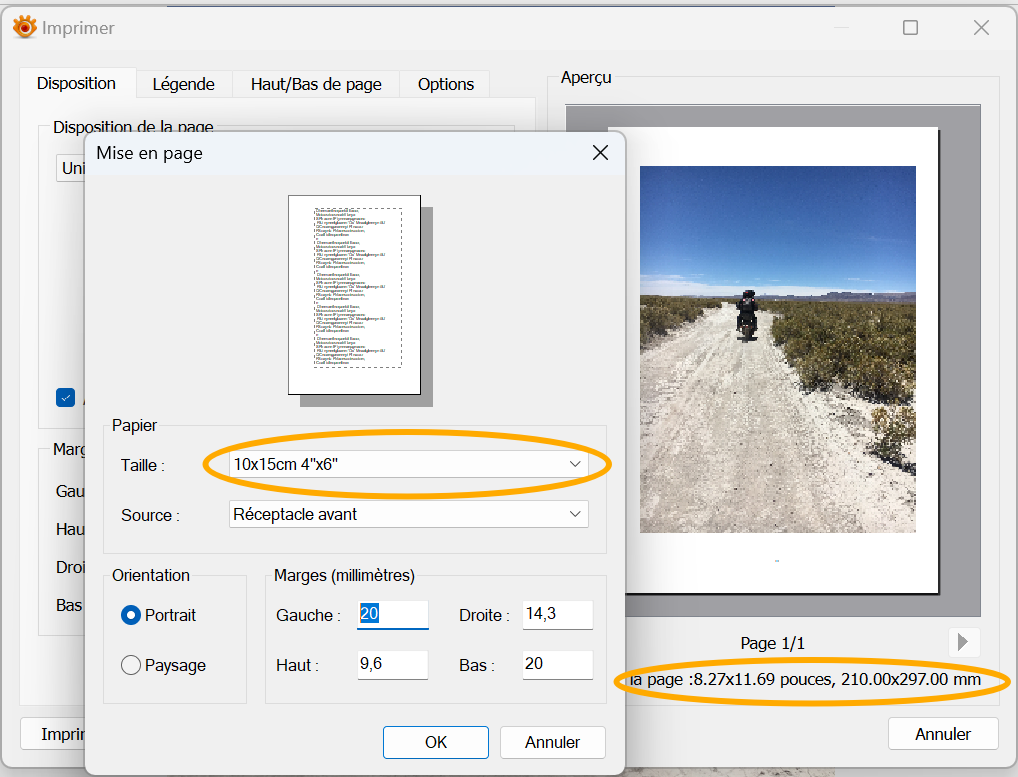Toggle the blue checkbox in Disposition panel
1018x777 pixels.
pos(66,397)
